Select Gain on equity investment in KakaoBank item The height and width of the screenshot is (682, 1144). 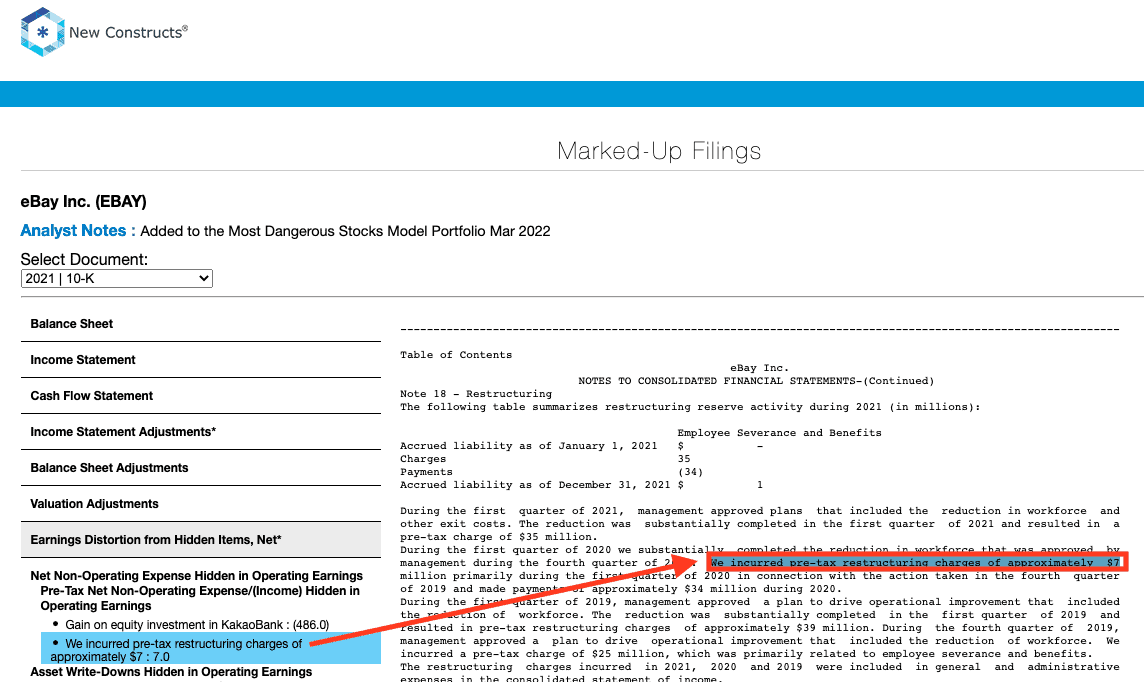tap(197, 625)
